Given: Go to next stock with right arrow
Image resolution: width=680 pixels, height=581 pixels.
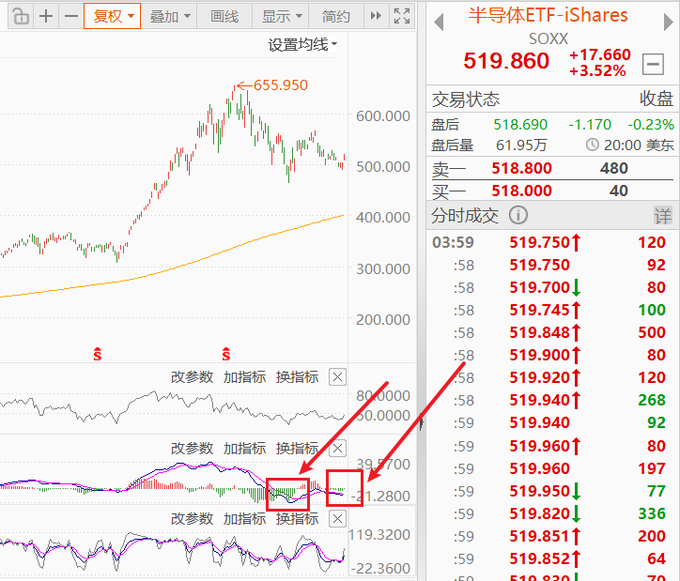Looking at the screenshot, I should (x=668, y=22).
